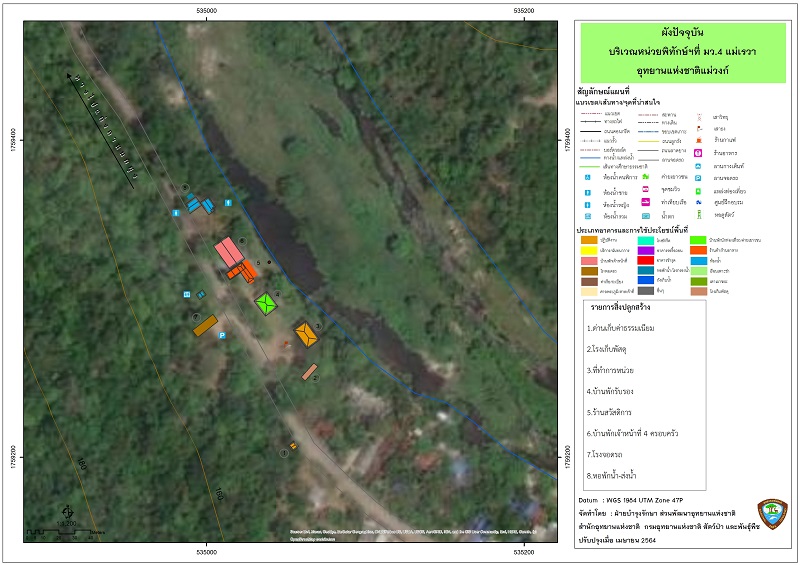Image resolution: width=800 pixels, height=565 pixels.
Task: Click the 'Datum : WGS 1984 UTM Zone 47P' text
Action: (x=631, y=500)
